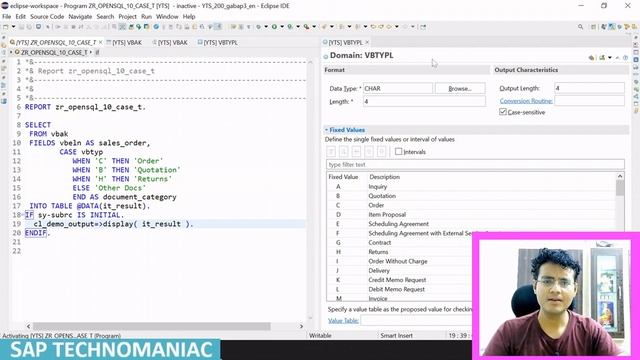This screenshot has width=640, height=360.
Task: Click the External Tools toolbar icon
Action: point(306,27)
